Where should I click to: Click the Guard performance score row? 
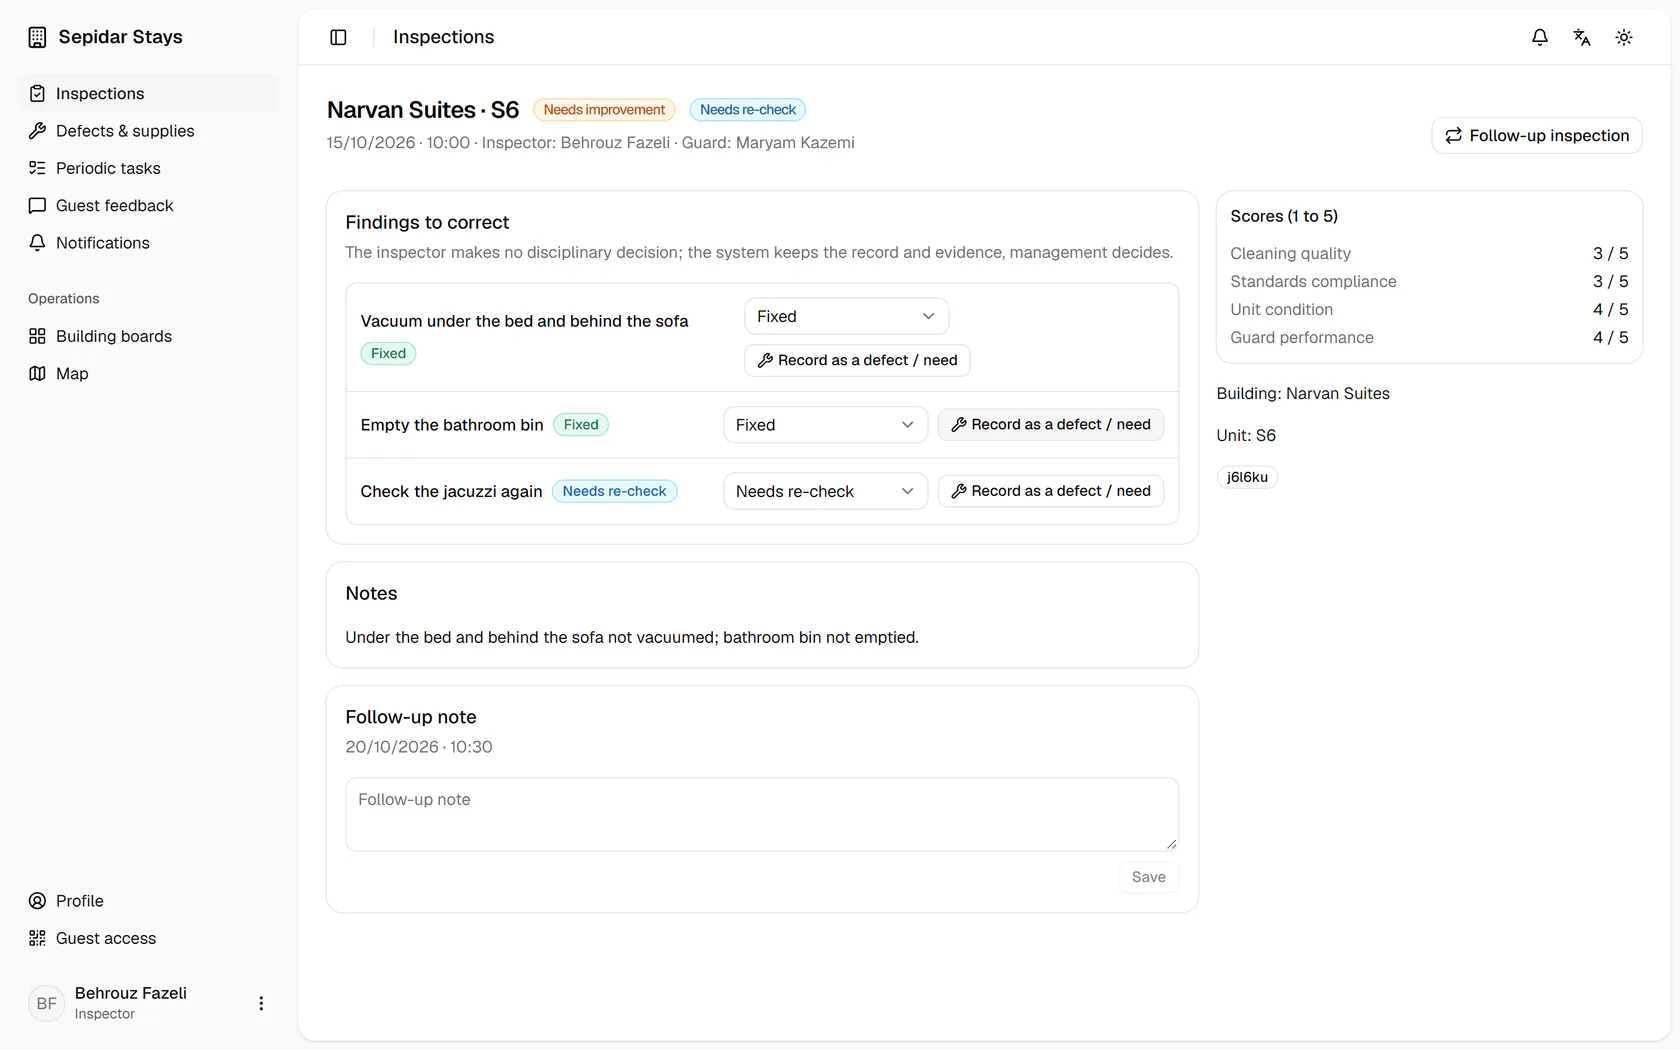pos(1429,338)
